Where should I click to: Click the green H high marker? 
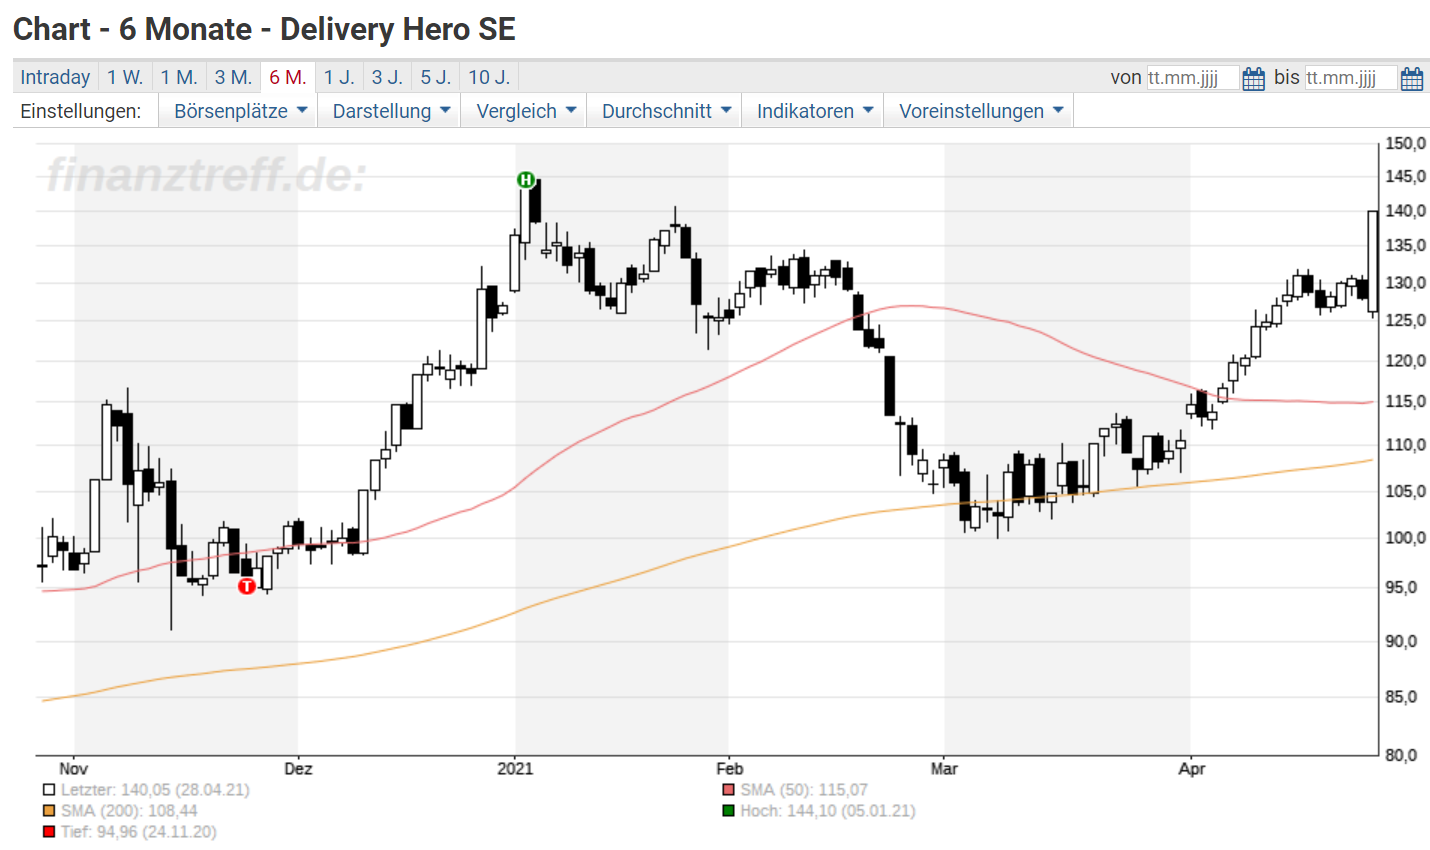[526, 180]
